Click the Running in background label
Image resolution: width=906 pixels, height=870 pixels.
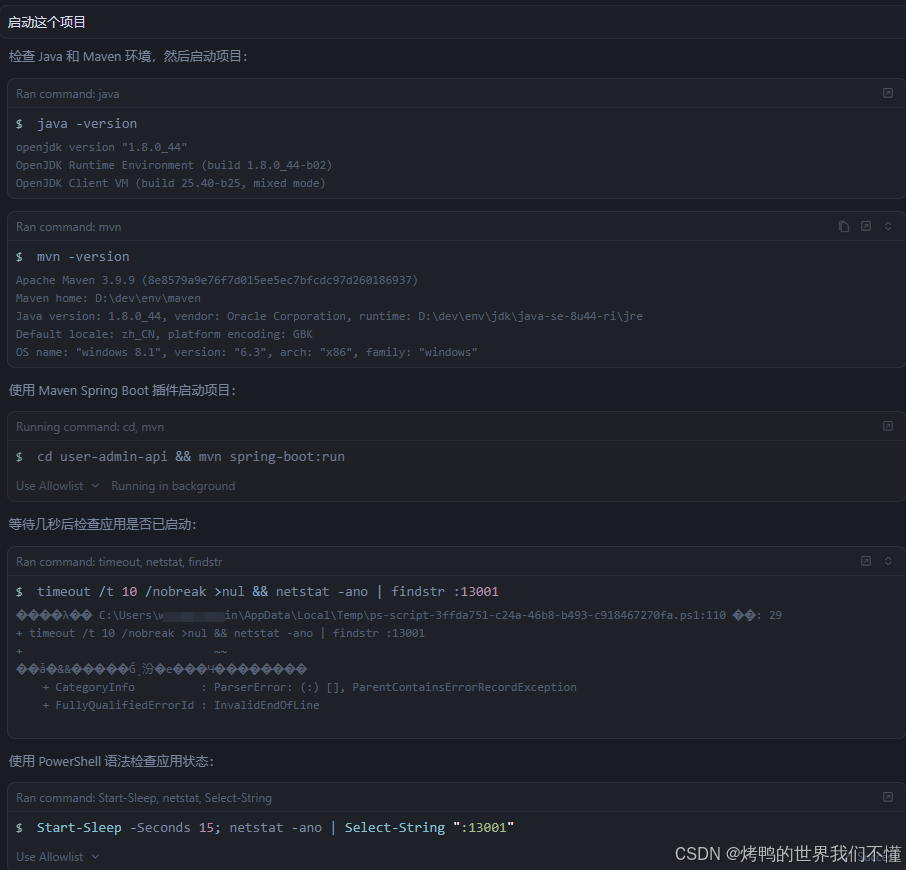coord(173,486)
